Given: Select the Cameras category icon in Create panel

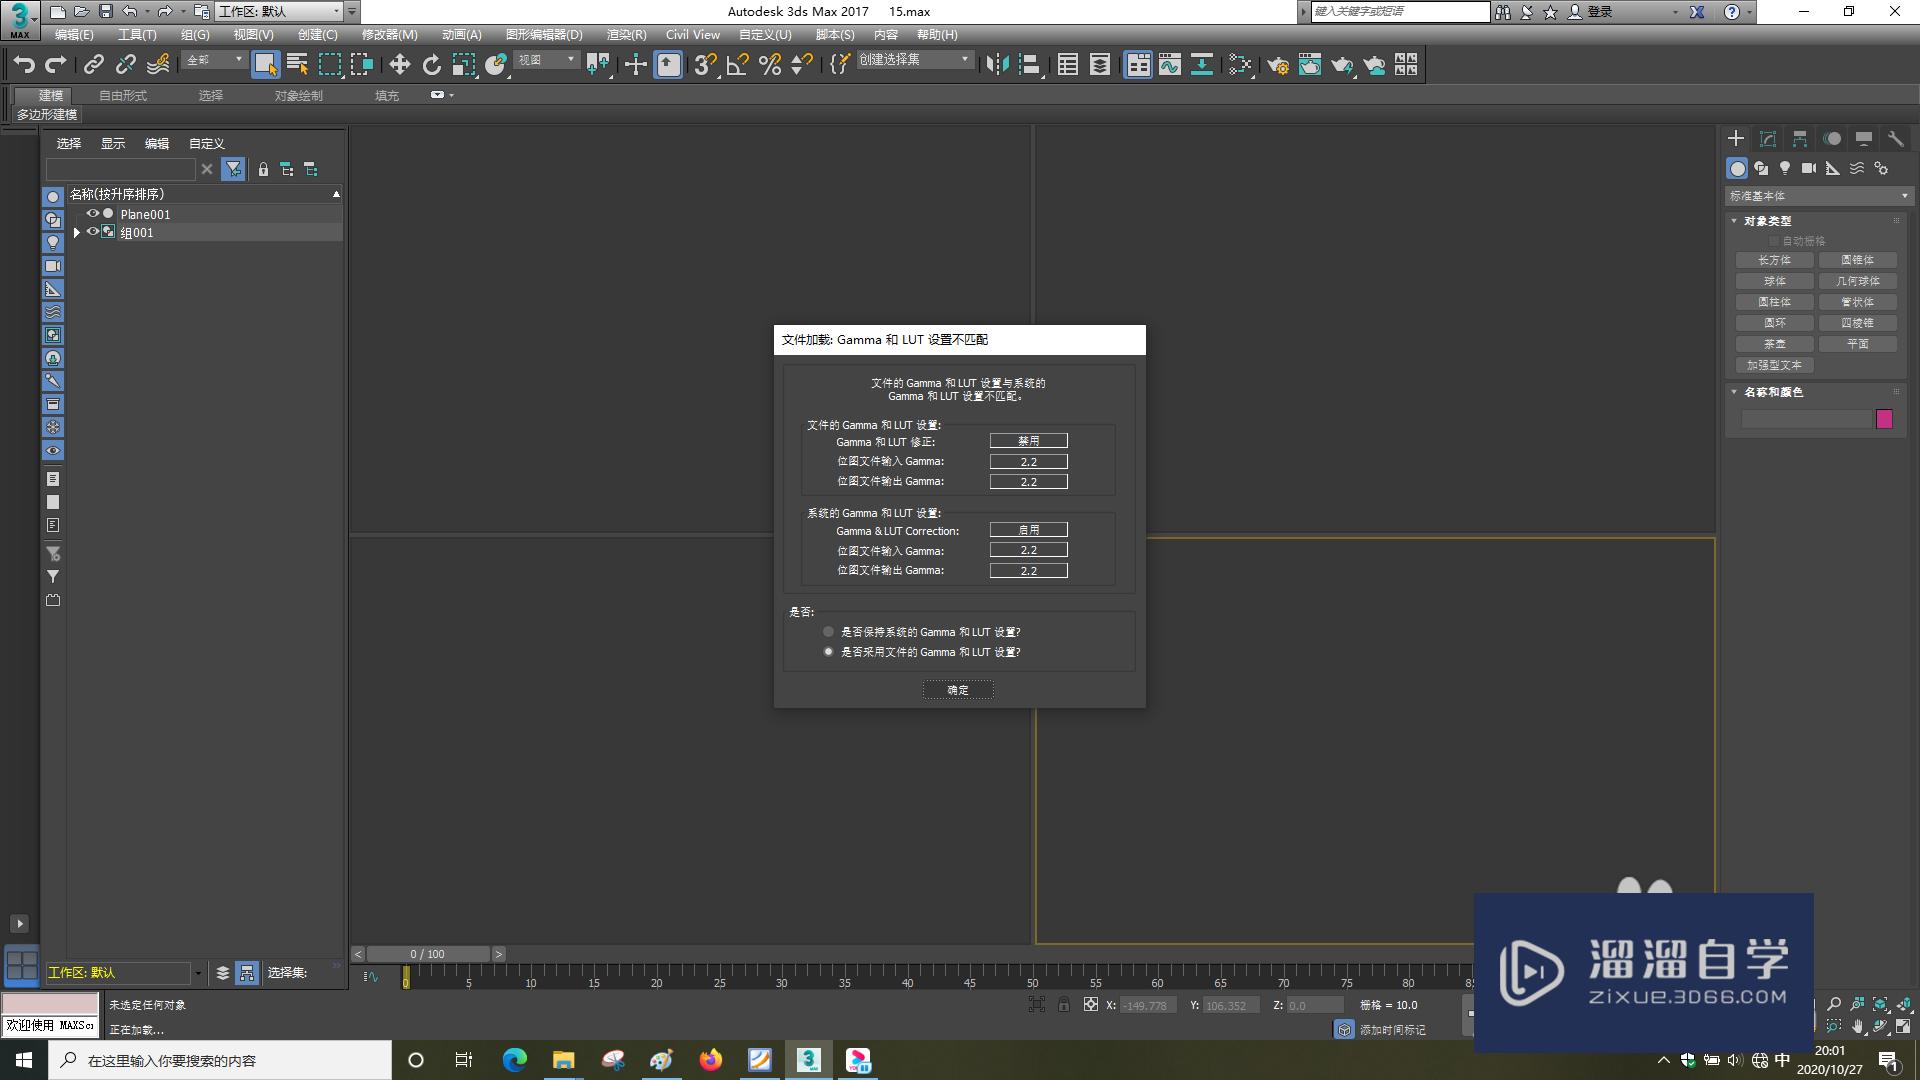Looking at the screenshot, I should click(x=1809, y=168).
